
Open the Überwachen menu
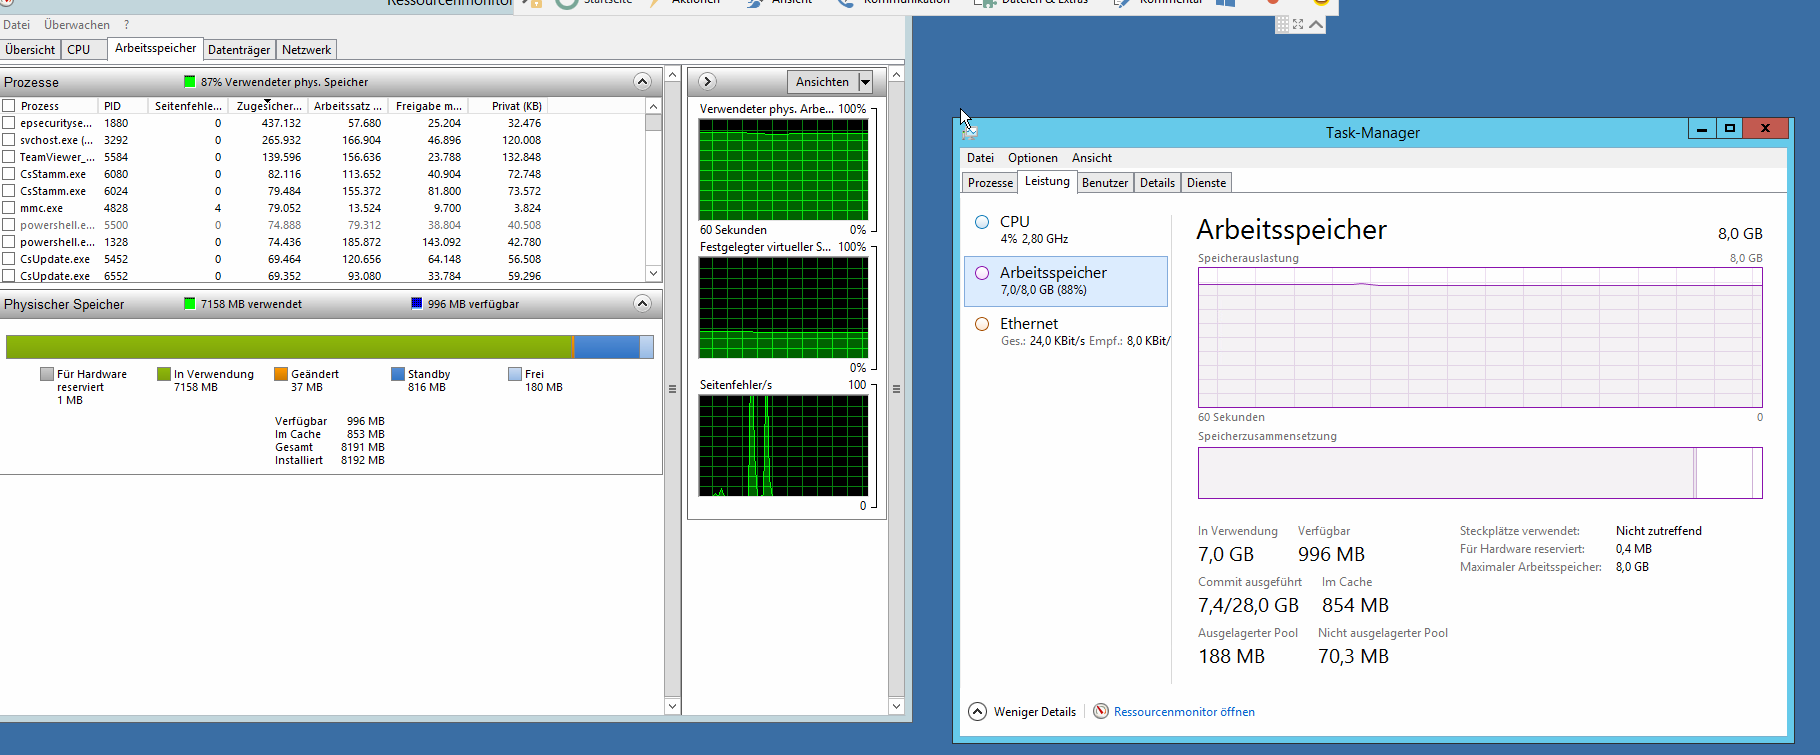pos(77,25)
